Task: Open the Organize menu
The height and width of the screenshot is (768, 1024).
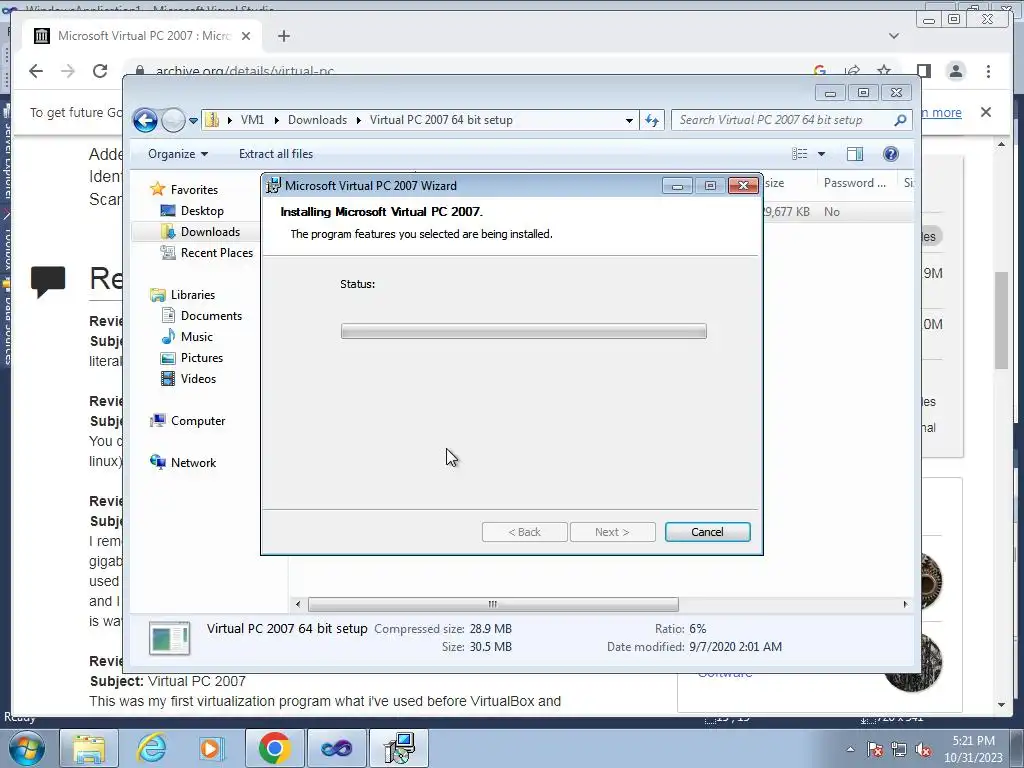Action: (x=178, y=154)
